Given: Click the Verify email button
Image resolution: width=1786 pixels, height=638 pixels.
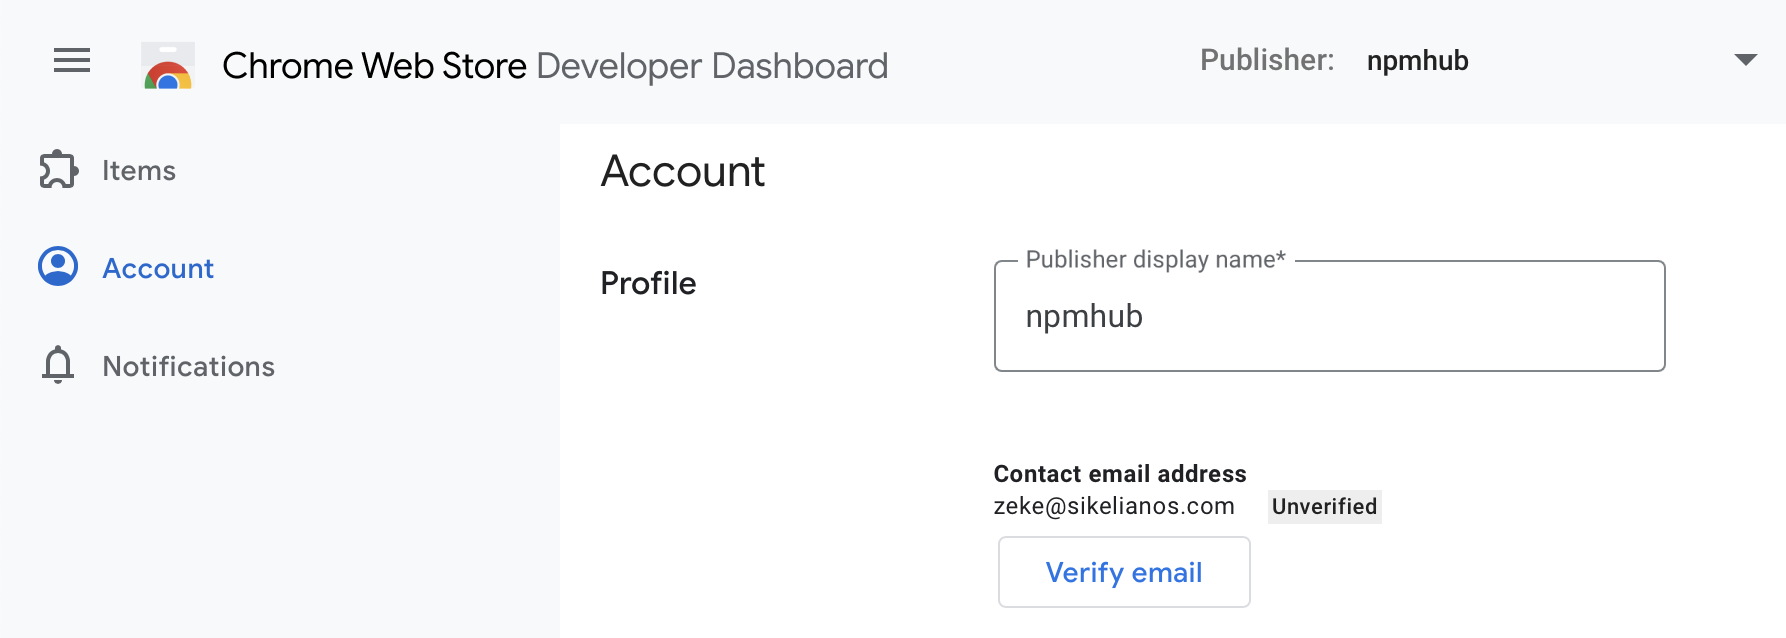Looking at the screenshot, I should (x=1124, y=572).
